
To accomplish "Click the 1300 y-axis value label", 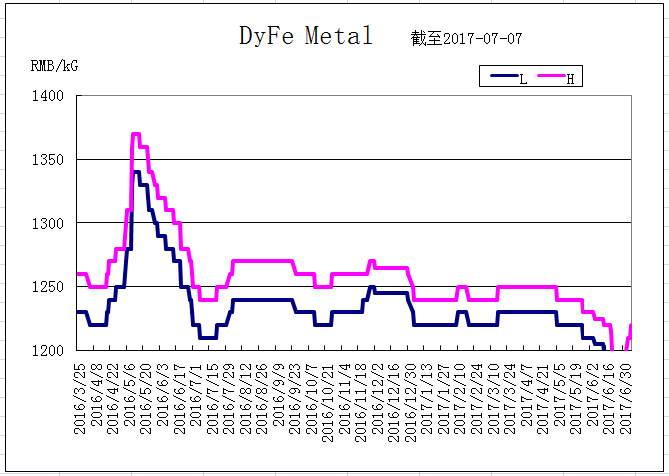I will [x=48, y=223].
